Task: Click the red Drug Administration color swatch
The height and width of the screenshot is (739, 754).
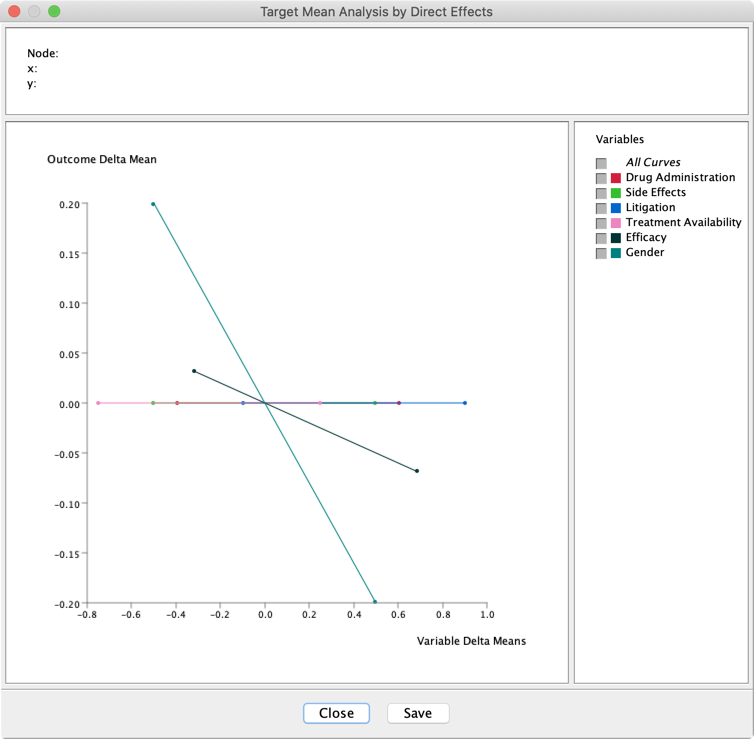Action: (617, 178)
